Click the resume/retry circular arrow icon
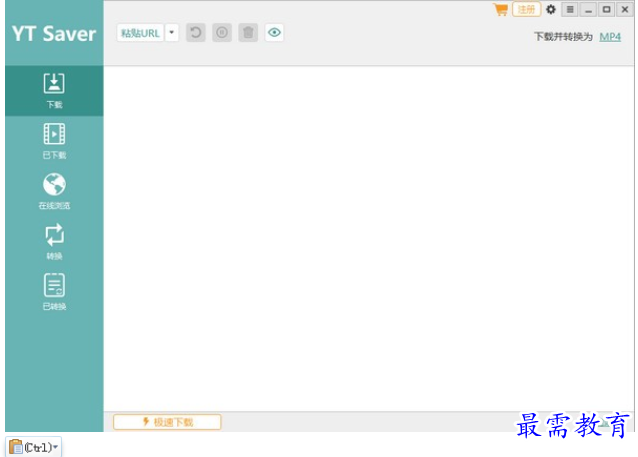The width and height of the screenshot is (638, 457). 196,33
